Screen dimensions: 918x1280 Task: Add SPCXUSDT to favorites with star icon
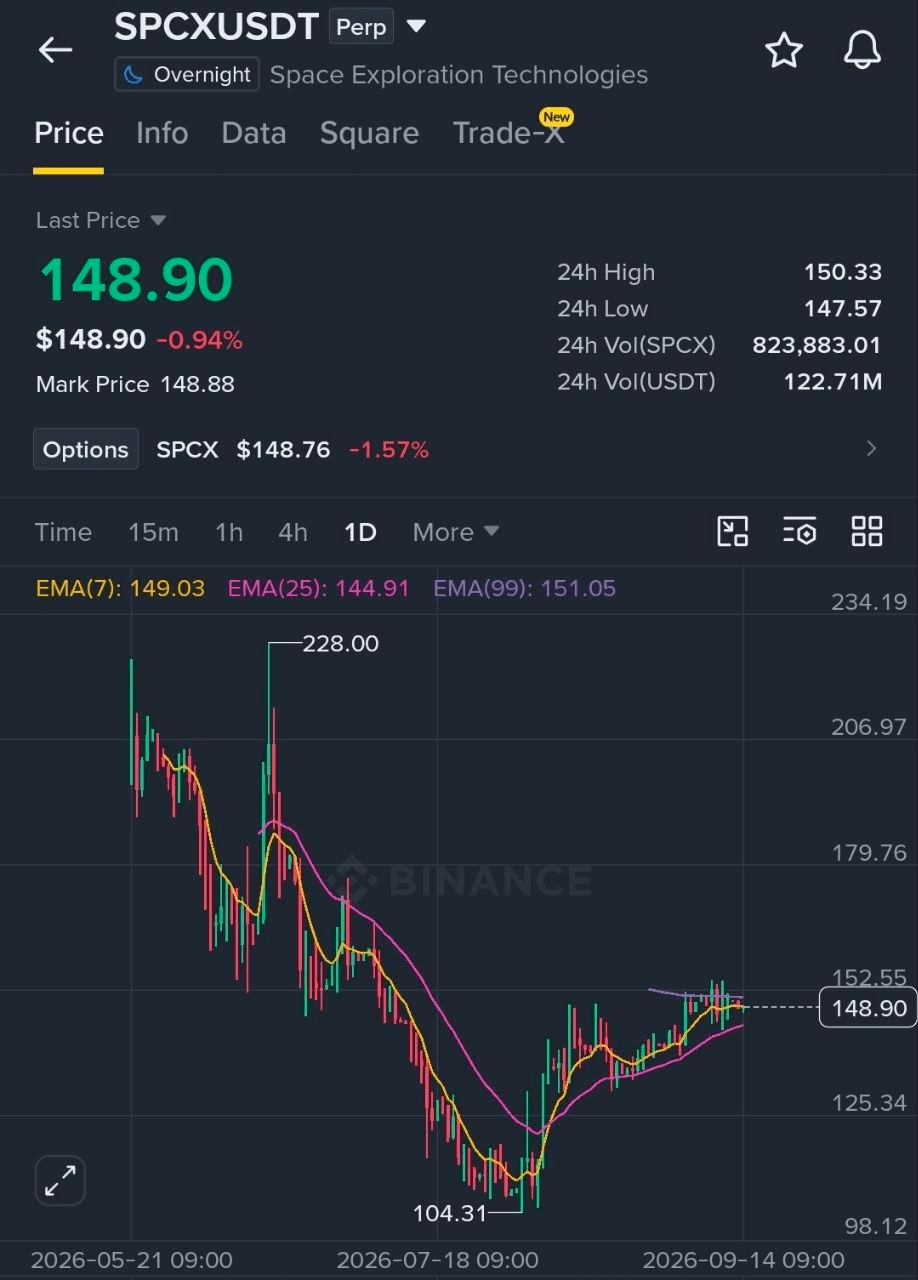(x=783, y=50)
